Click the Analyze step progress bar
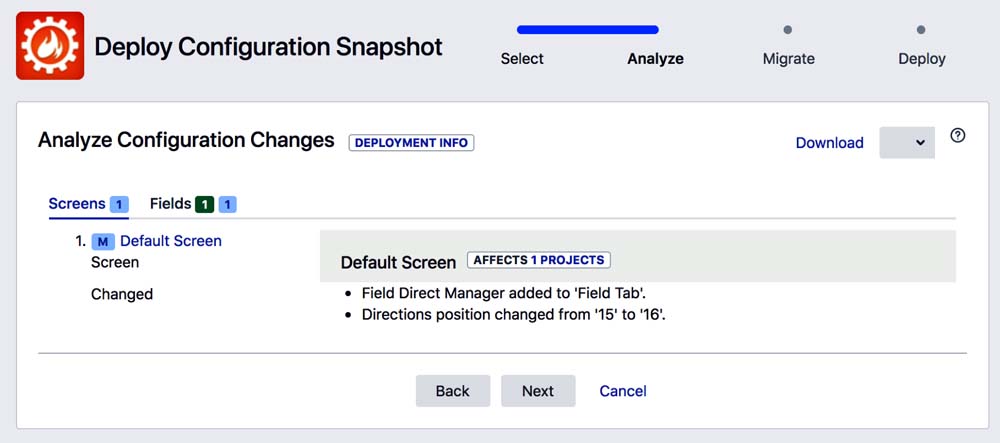Screen dimensions: 1000x443 click(588, 30)
